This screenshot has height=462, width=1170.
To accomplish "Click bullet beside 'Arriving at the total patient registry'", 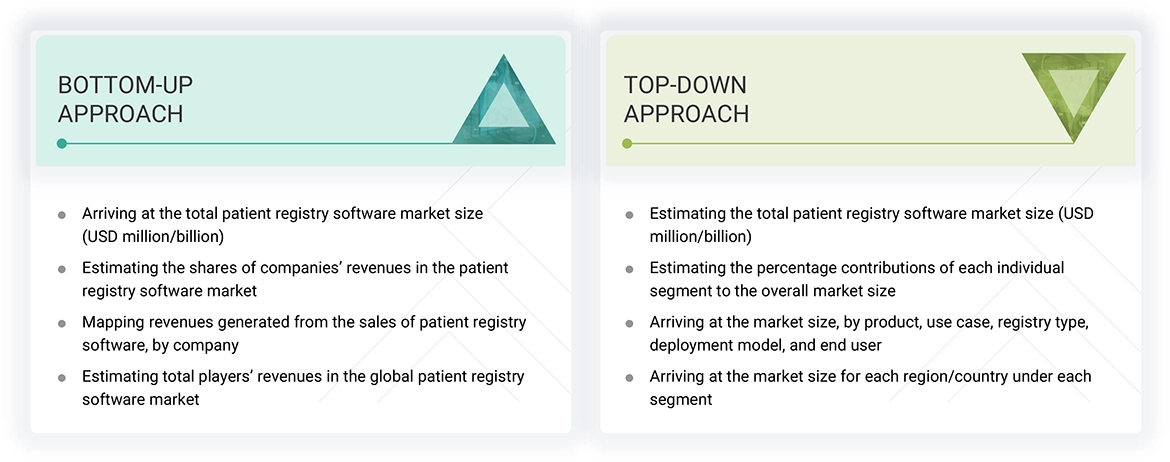I will point(62,214).
